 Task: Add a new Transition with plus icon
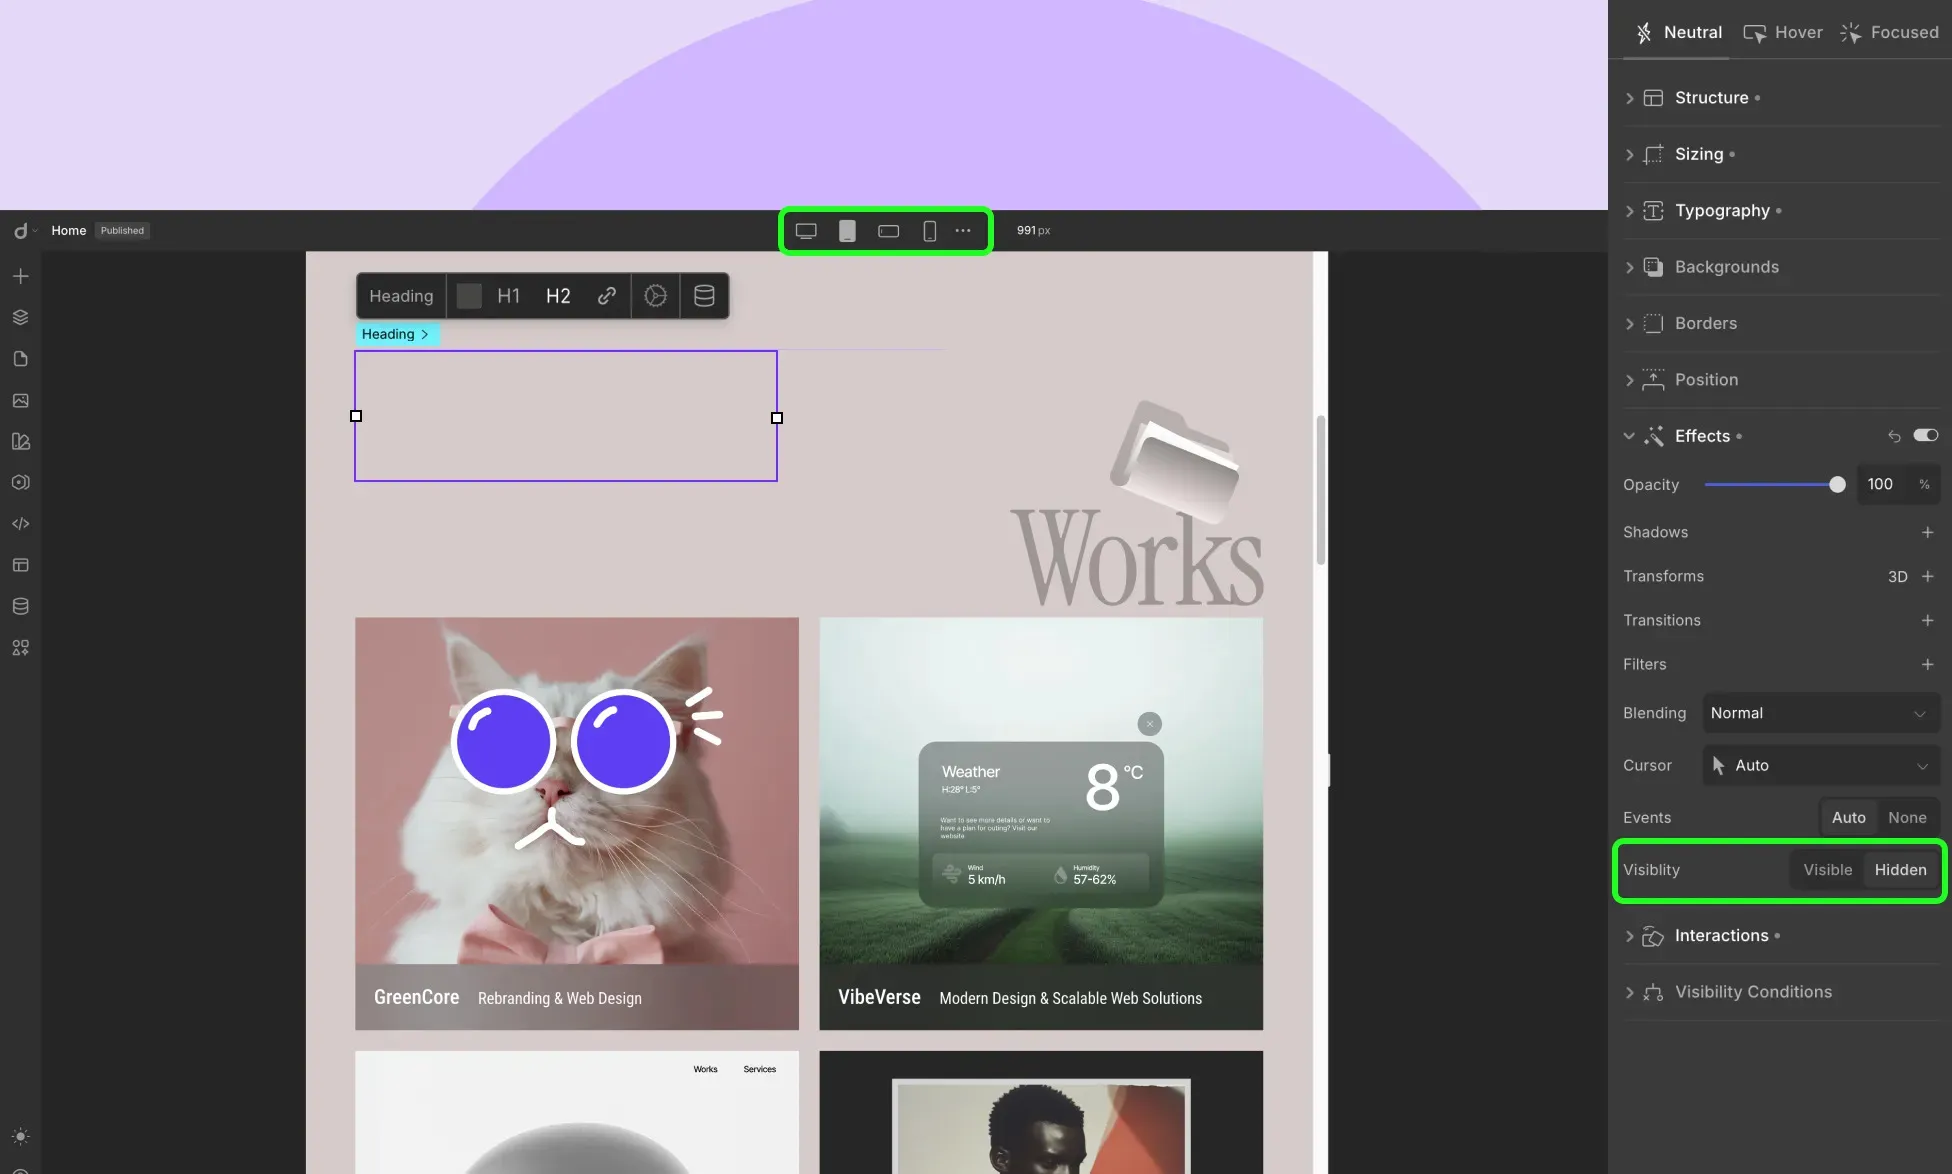tap(1927, 620)
